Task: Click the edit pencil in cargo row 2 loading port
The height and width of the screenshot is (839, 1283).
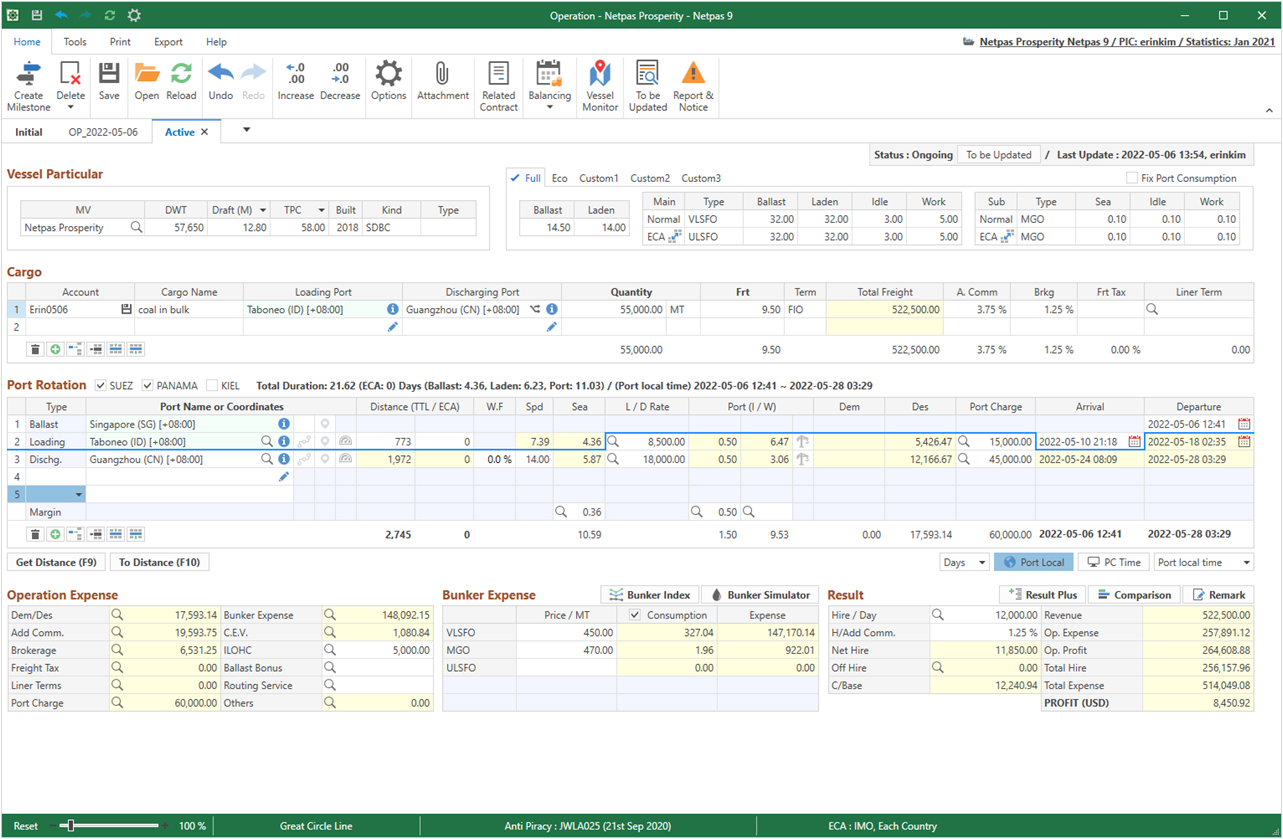Action: [392, 327]
